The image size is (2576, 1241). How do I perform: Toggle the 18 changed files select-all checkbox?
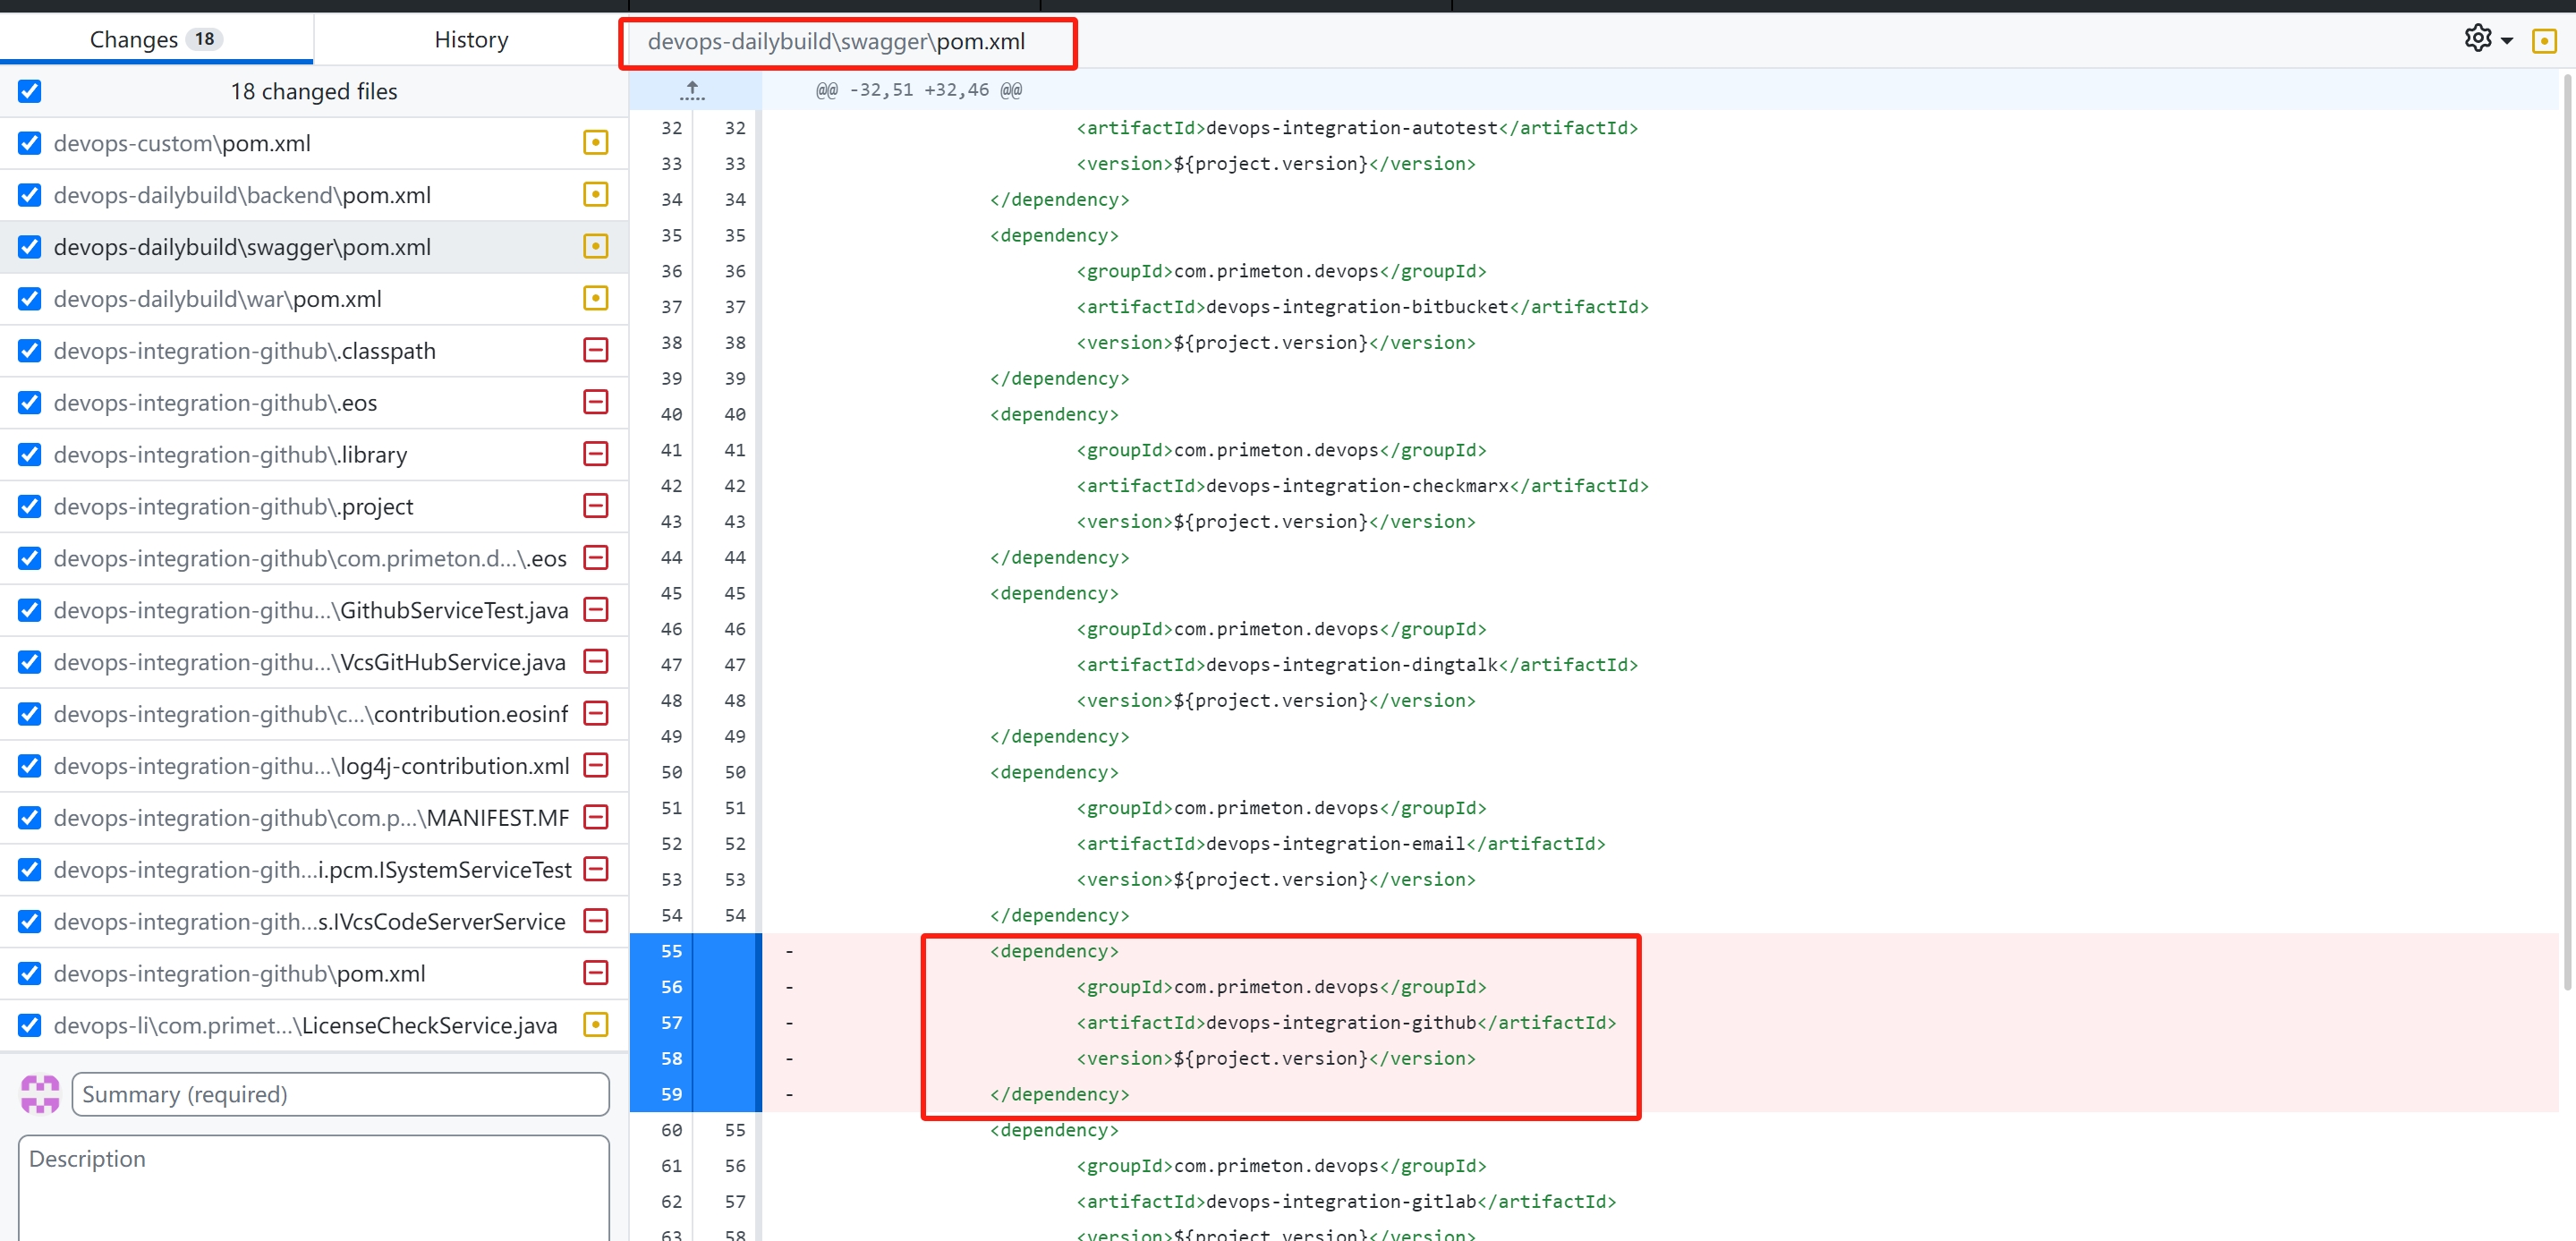(30, 91)
